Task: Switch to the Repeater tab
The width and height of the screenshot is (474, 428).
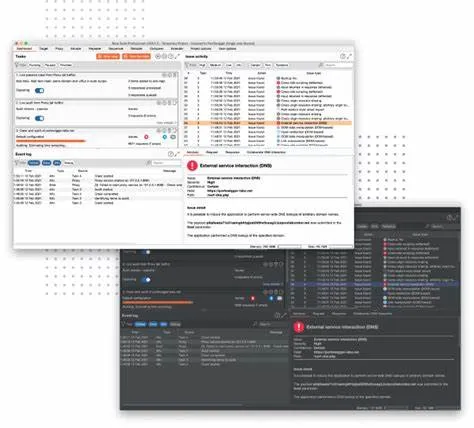Action: click(x=95, y=49)
